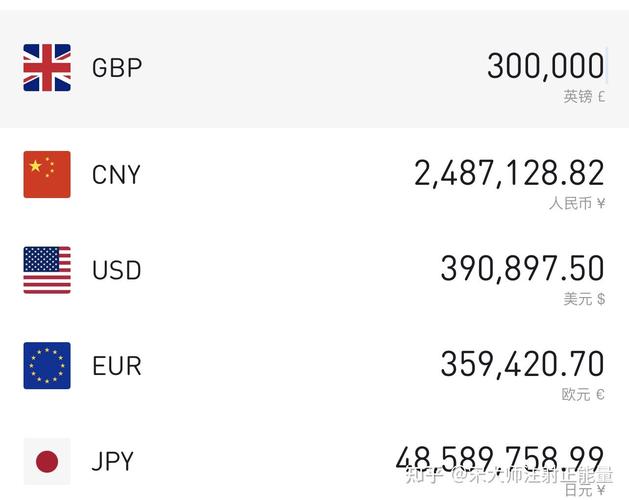Click the 英镑 £ currency label
The height and width of the screenshot is (500, 629).
point(584,97)
